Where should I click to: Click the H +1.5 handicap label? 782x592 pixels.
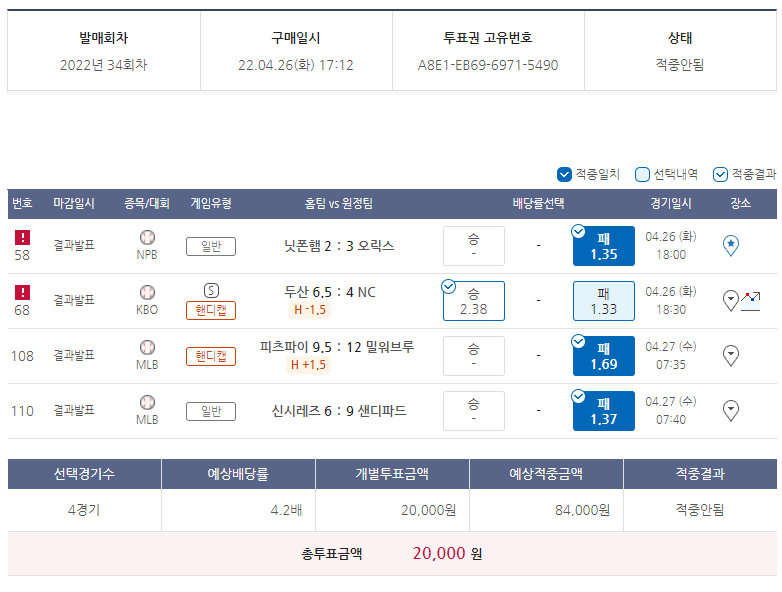[x=308, y=365]
